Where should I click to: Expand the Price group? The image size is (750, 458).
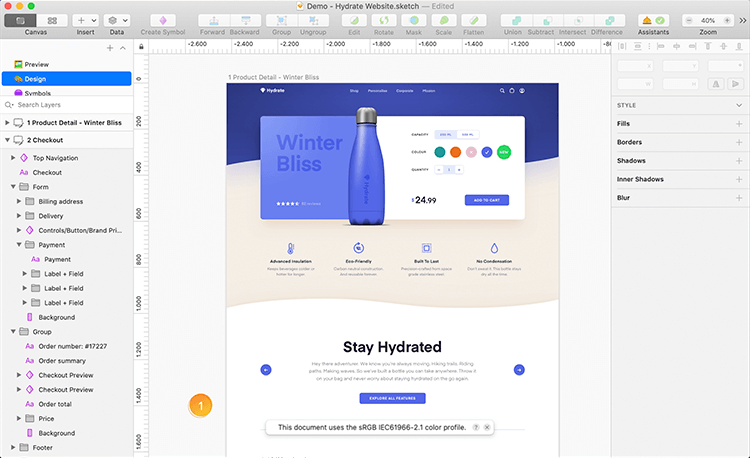19,418
